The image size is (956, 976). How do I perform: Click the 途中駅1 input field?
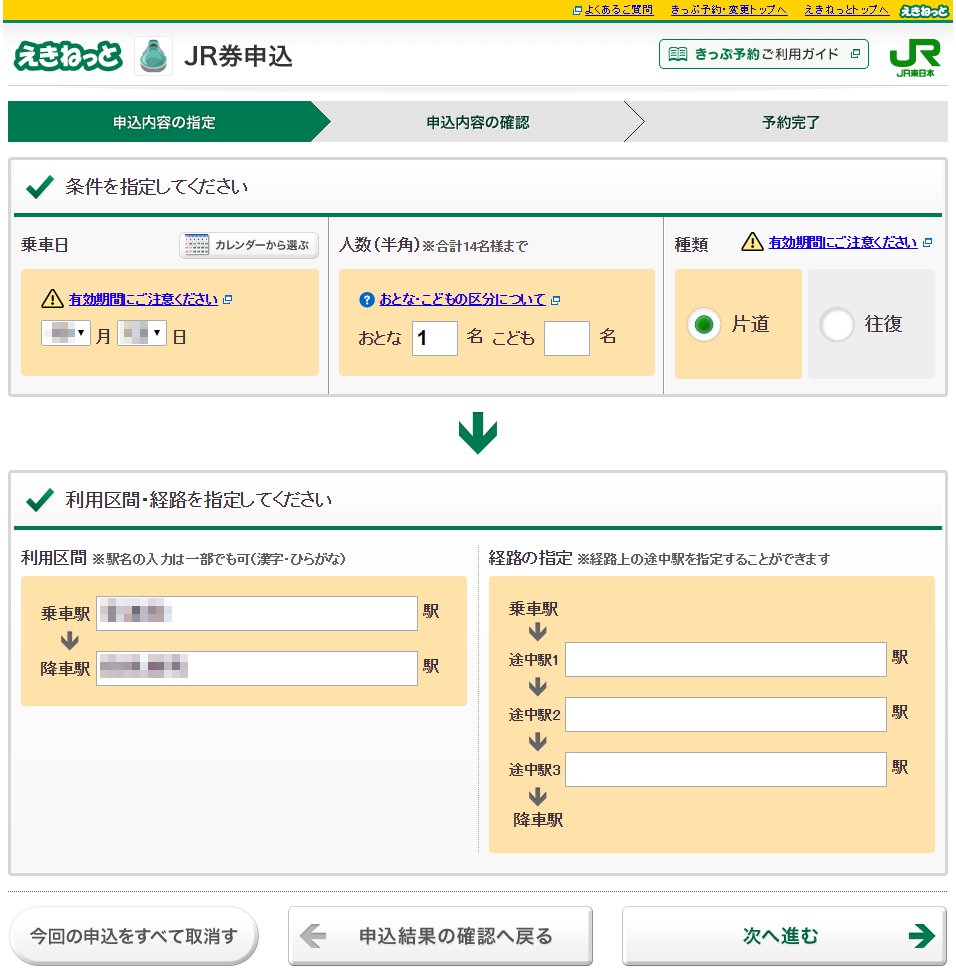coord(726,659)
